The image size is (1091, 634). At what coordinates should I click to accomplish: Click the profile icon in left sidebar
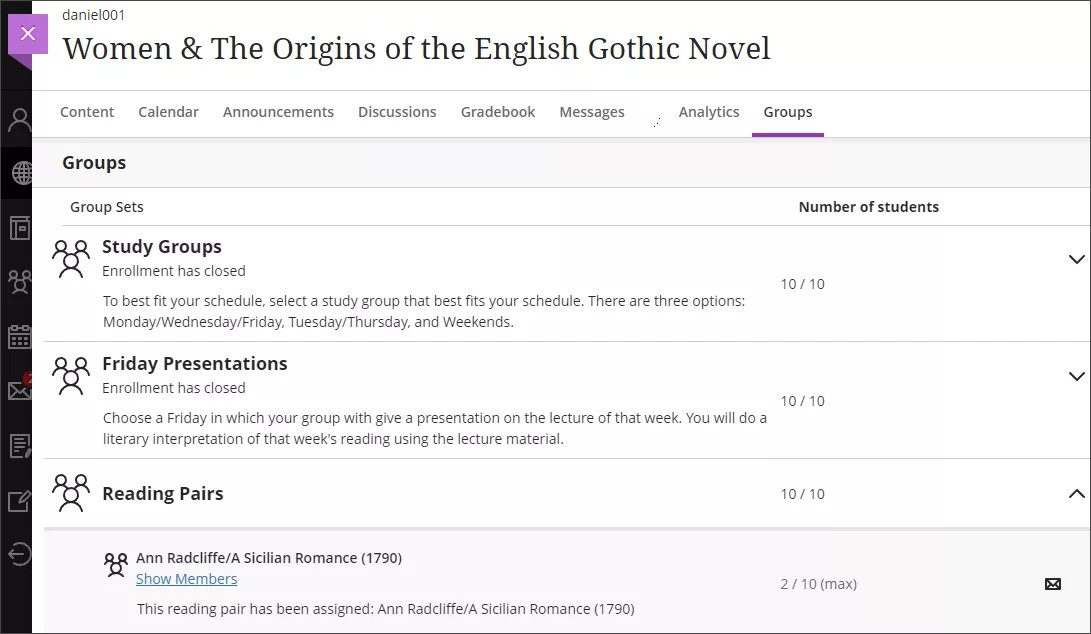(19, 121)
